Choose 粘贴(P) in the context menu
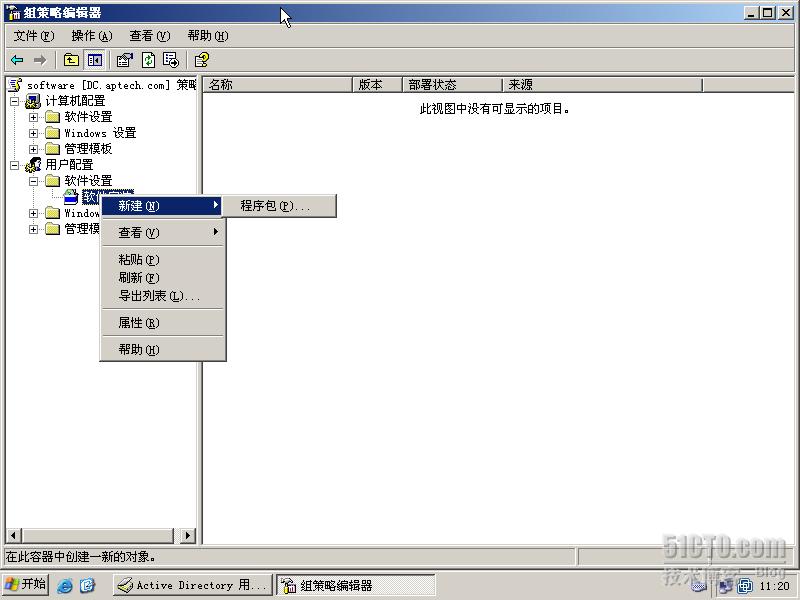The height and width of the screenshot is (600, 800). (x=163, y=260)
